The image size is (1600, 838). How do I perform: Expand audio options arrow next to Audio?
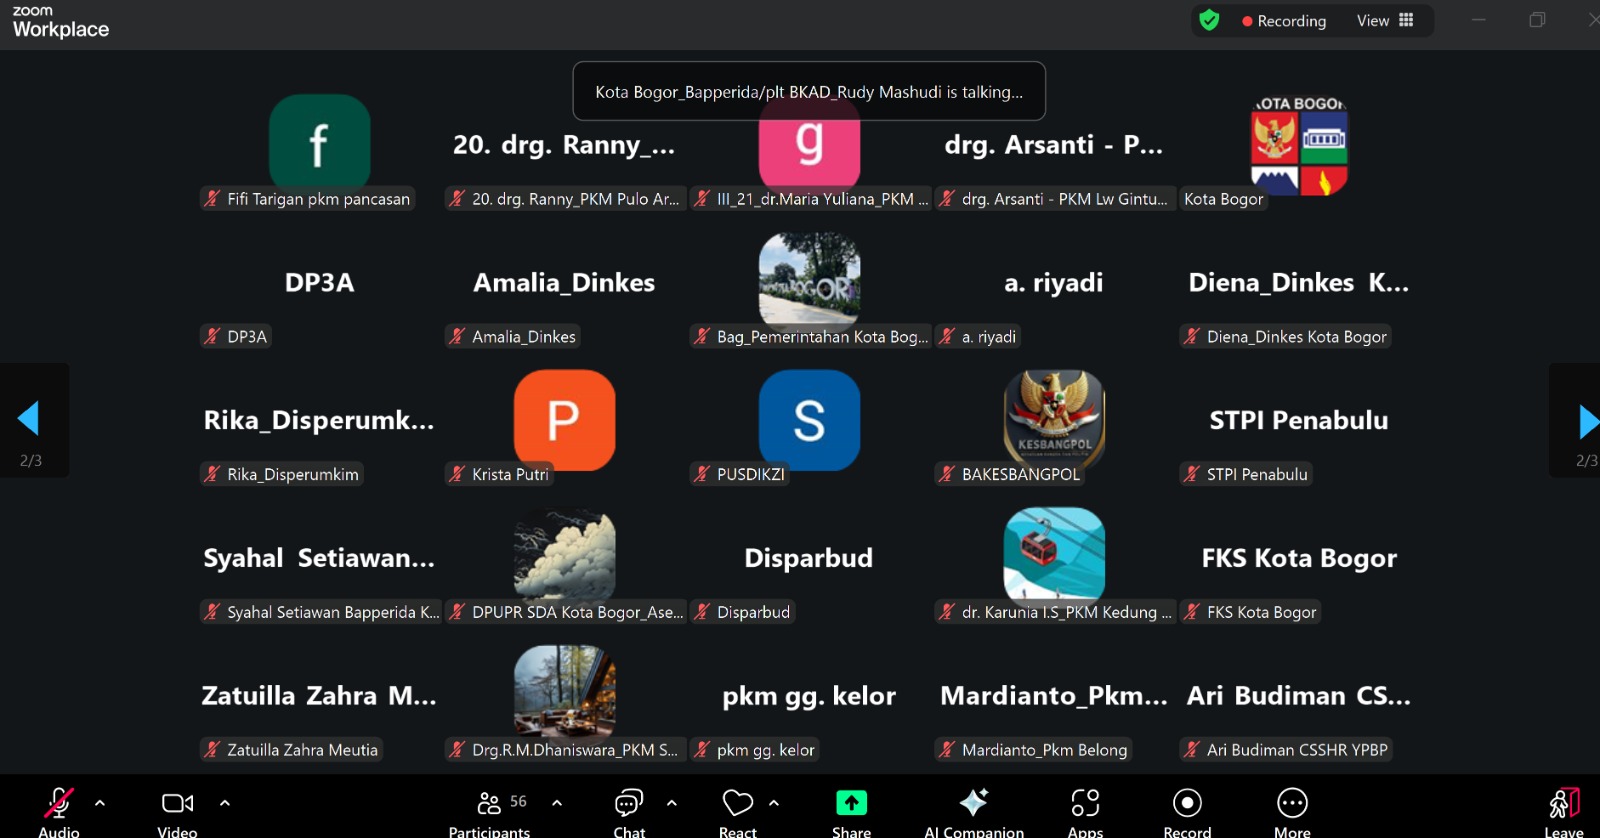pyautogui.click(x=100, y=802)
